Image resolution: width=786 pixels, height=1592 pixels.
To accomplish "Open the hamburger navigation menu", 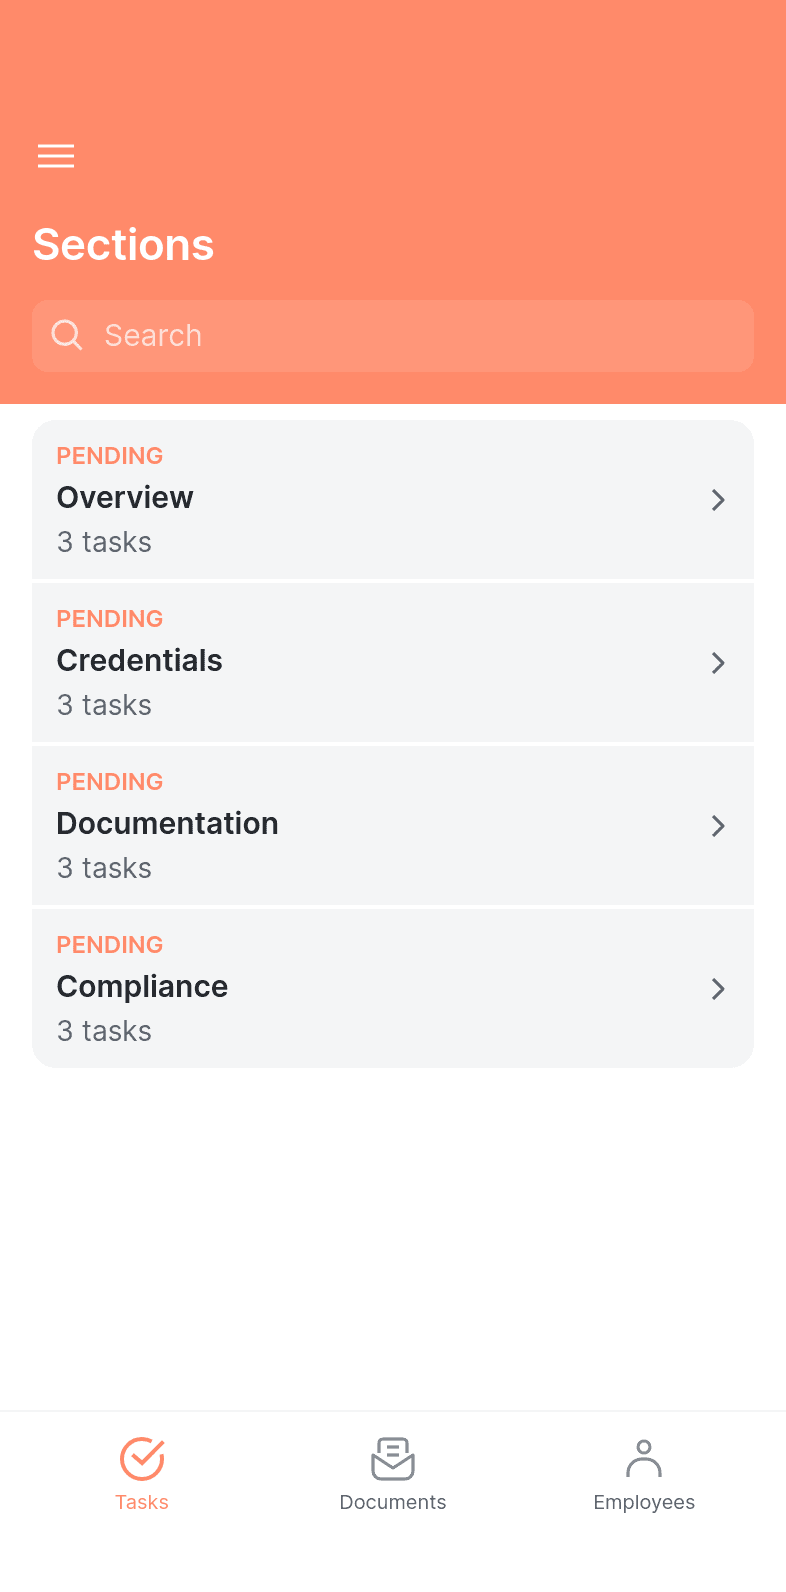I will (56, 156).
